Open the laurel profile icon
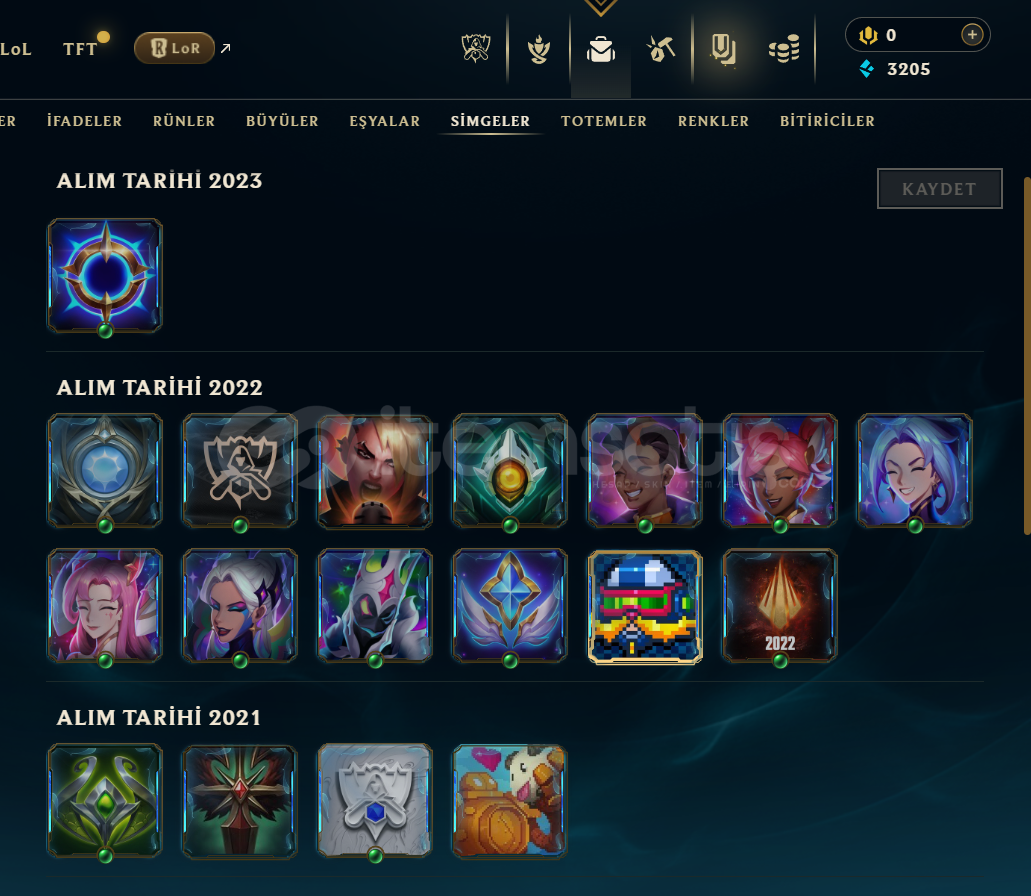The height and width of the screenshot is (896, 1031). pyautogui.click(x=539, y=49)
